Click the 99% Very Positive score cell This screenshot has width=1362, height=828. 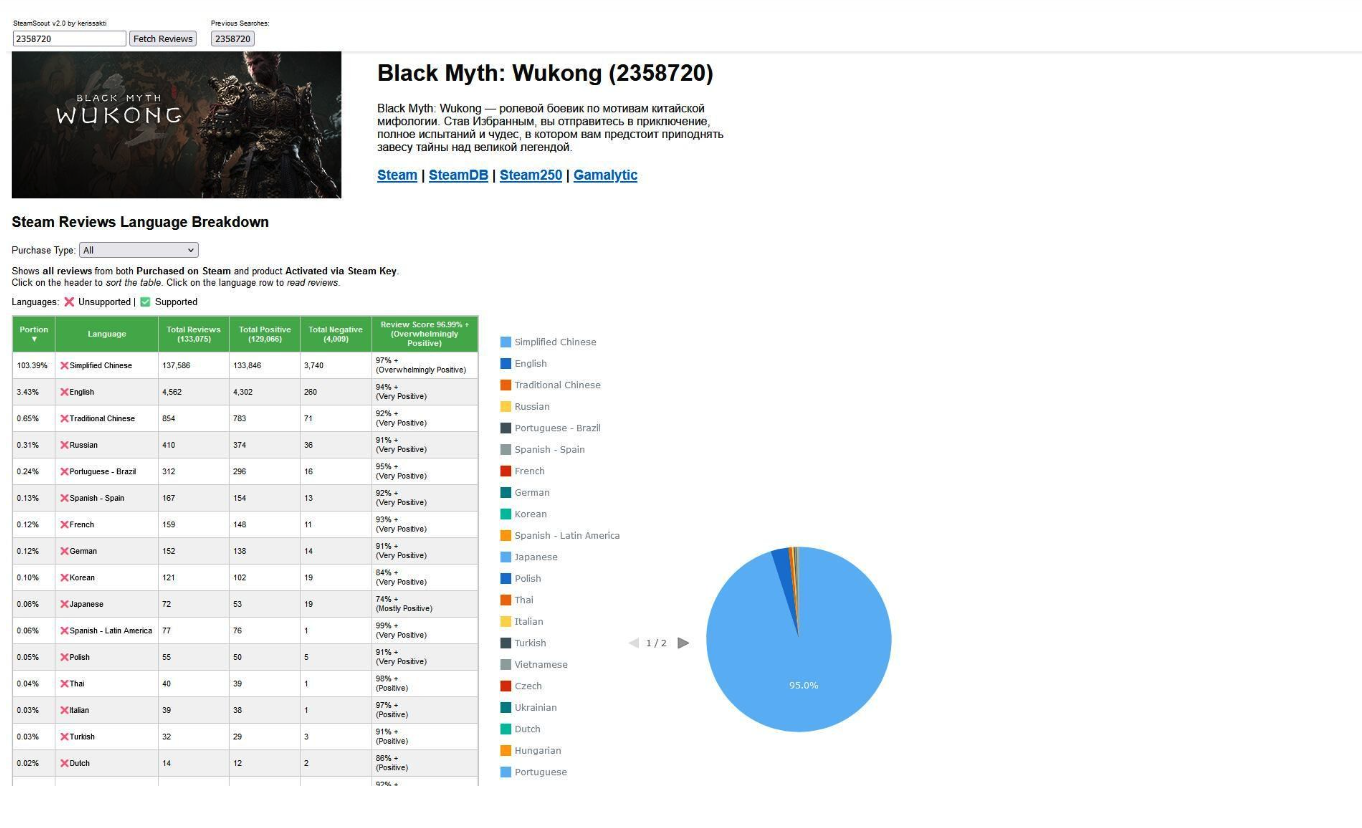(425, 631)
